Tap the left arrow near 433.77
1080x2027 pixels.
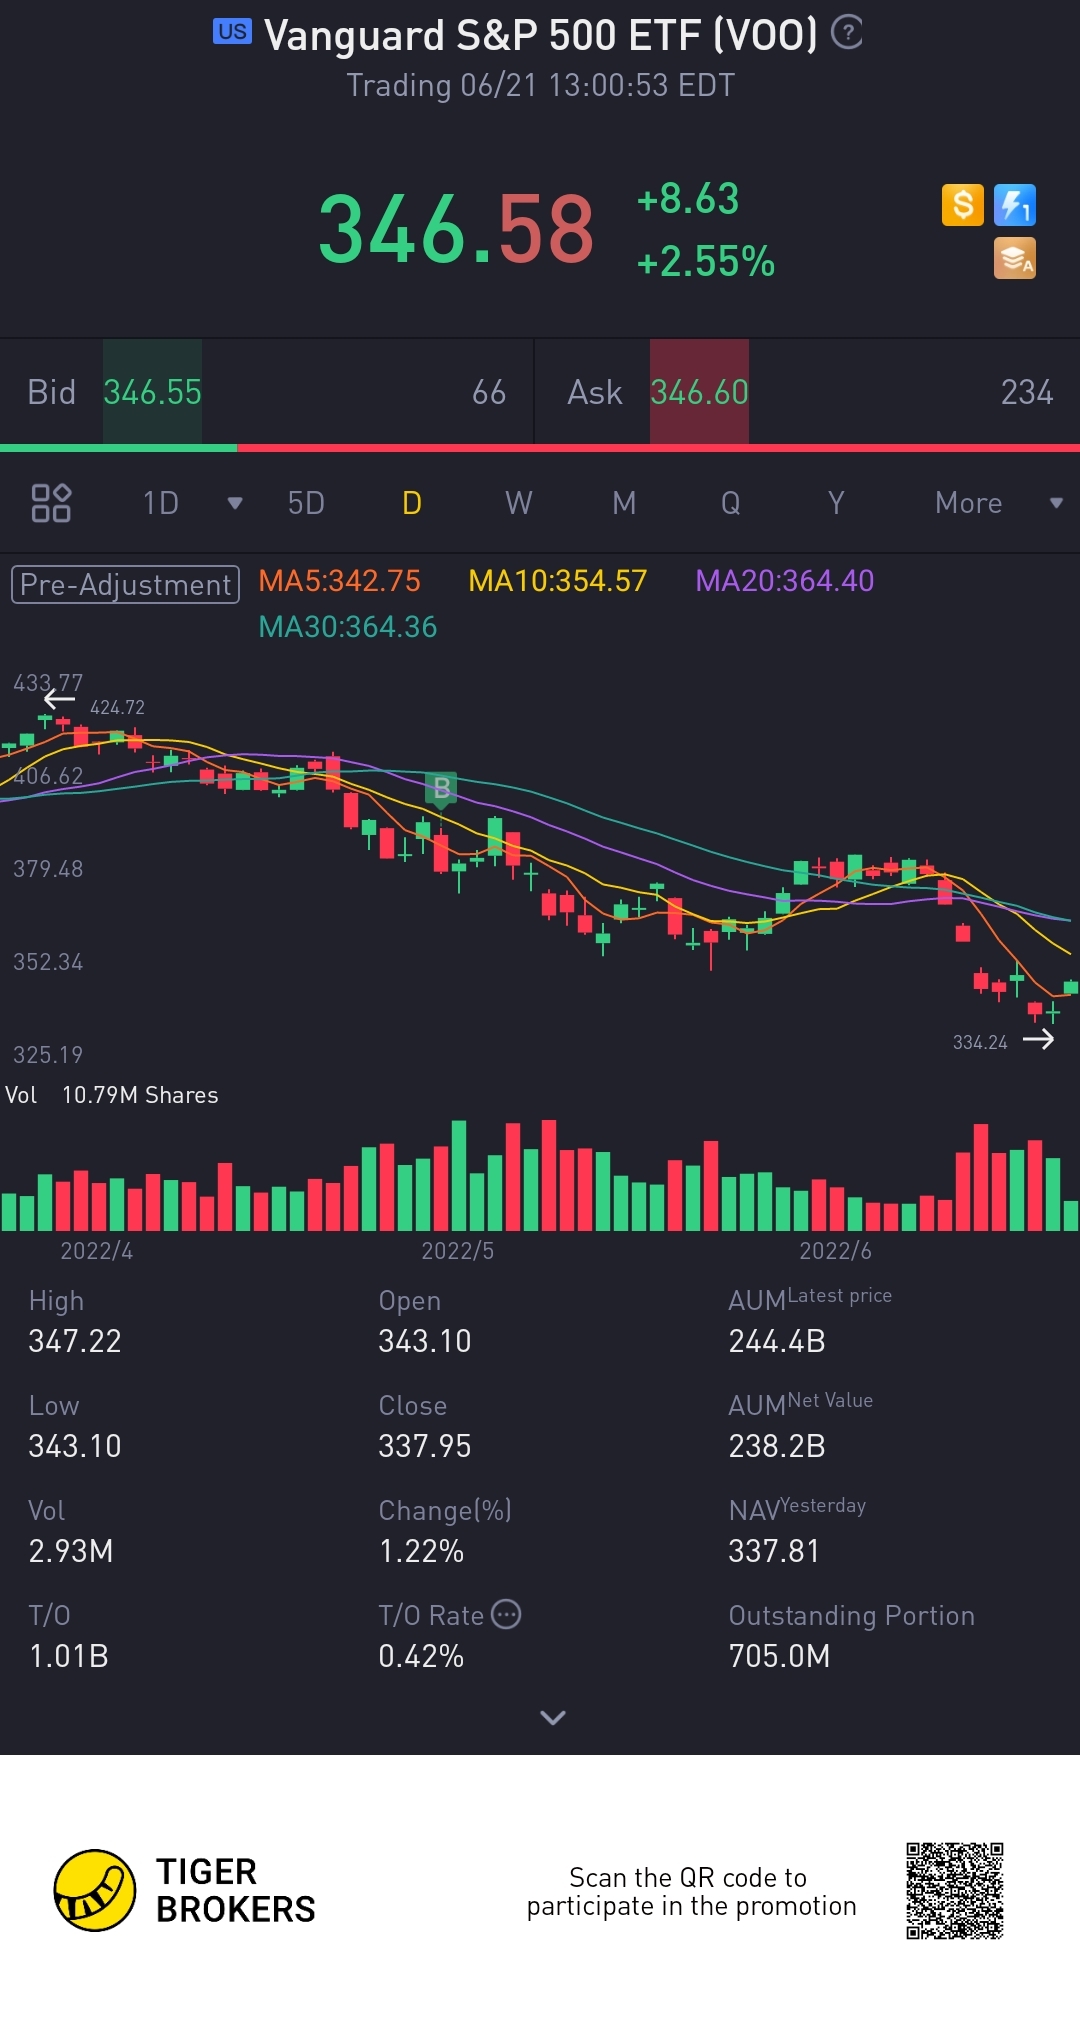tap(60, 699)
